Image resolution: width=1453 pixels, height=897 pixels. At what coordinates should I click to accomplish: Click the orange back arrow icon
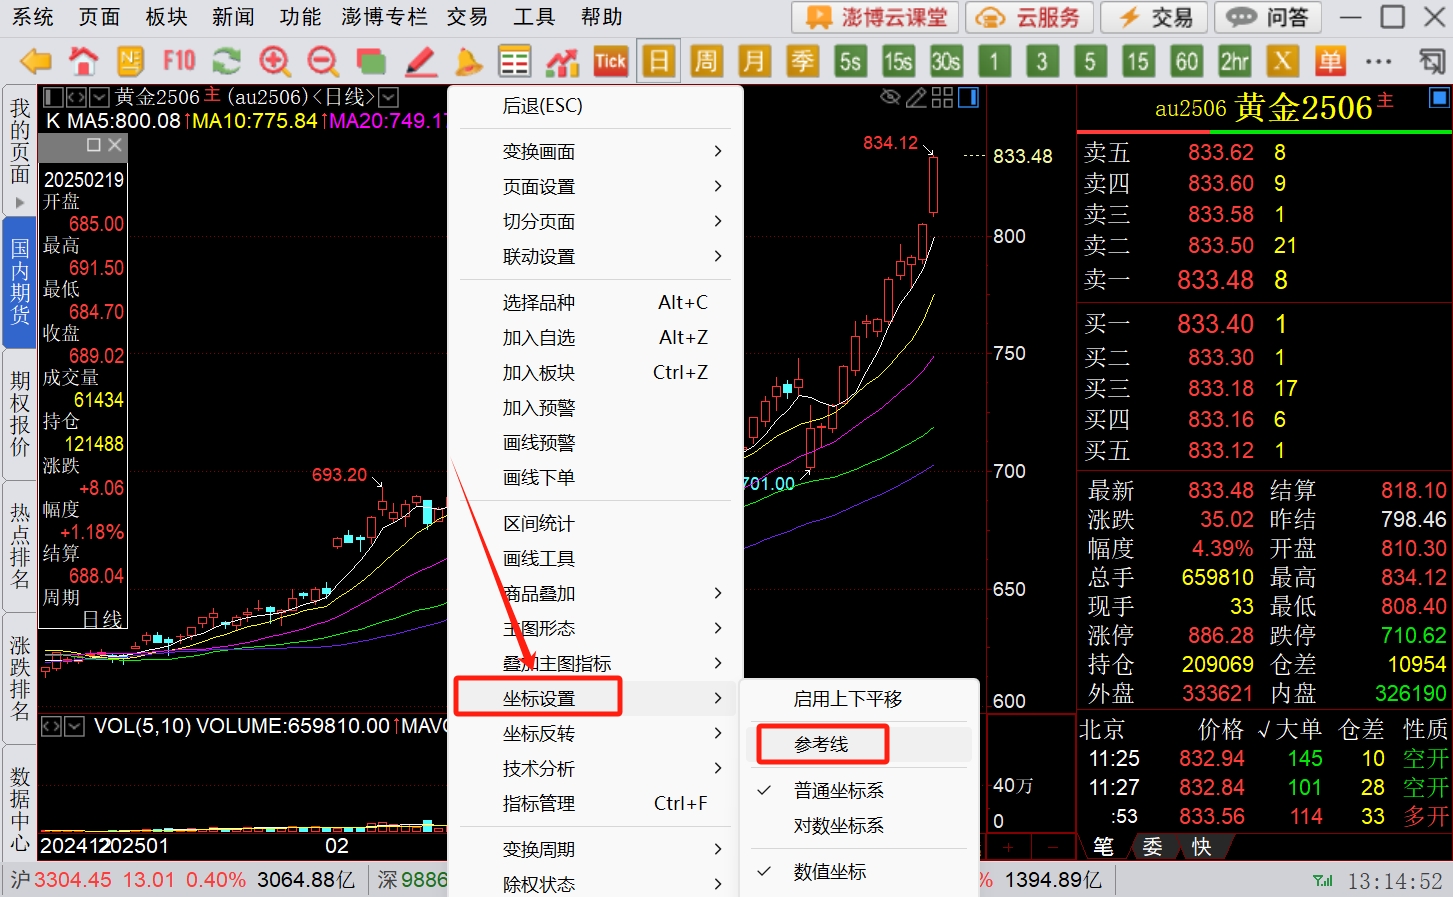coord(36,62)
